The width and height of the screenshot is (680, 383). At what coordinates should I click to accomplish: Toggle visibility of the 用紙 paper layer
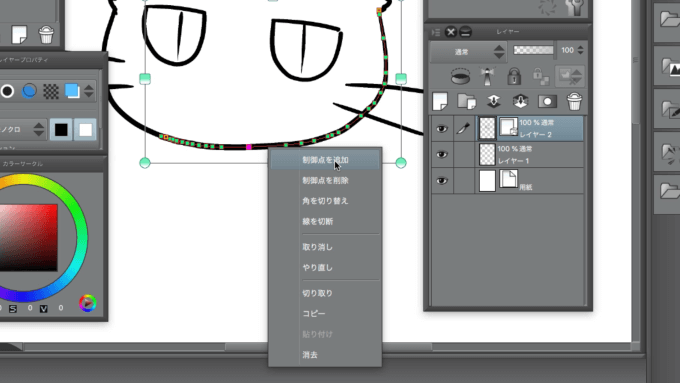click(442, 181)
